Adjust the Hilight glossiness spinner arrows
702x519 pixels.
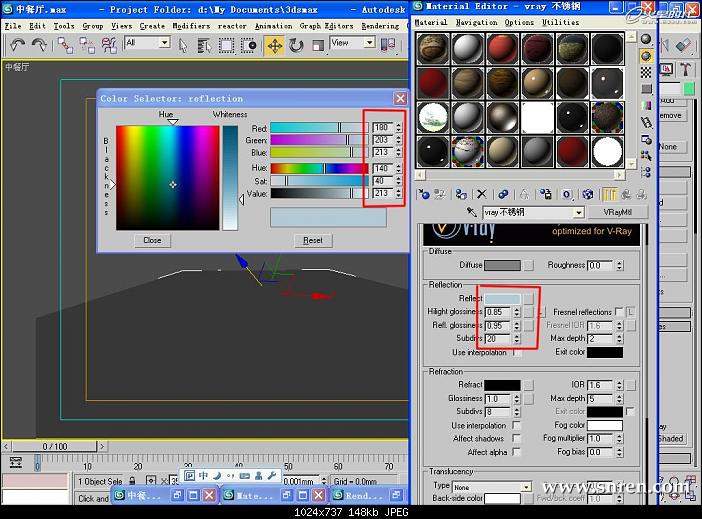[517, 312]
